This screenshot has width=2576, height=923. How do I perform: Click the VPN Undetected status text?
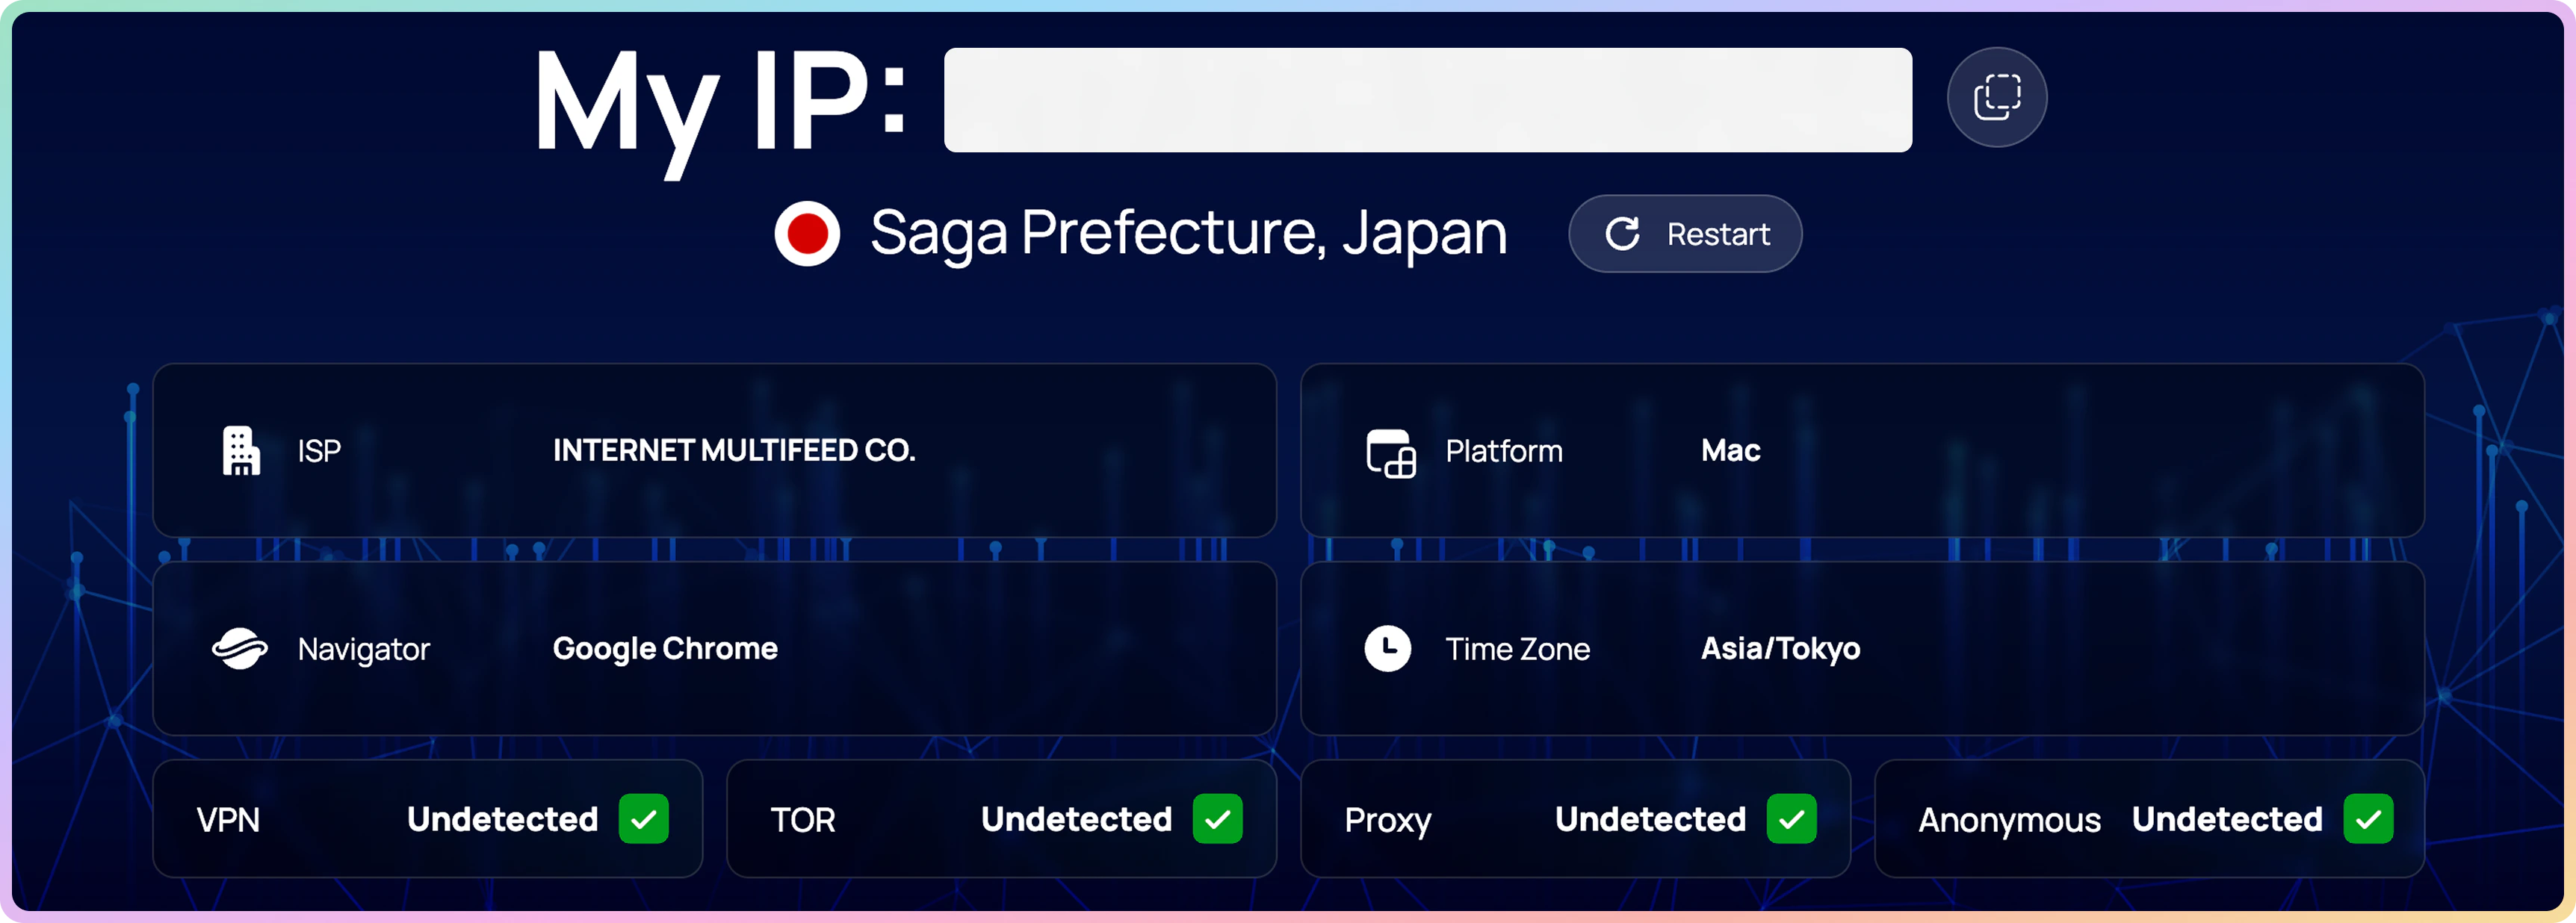(502, 819)
